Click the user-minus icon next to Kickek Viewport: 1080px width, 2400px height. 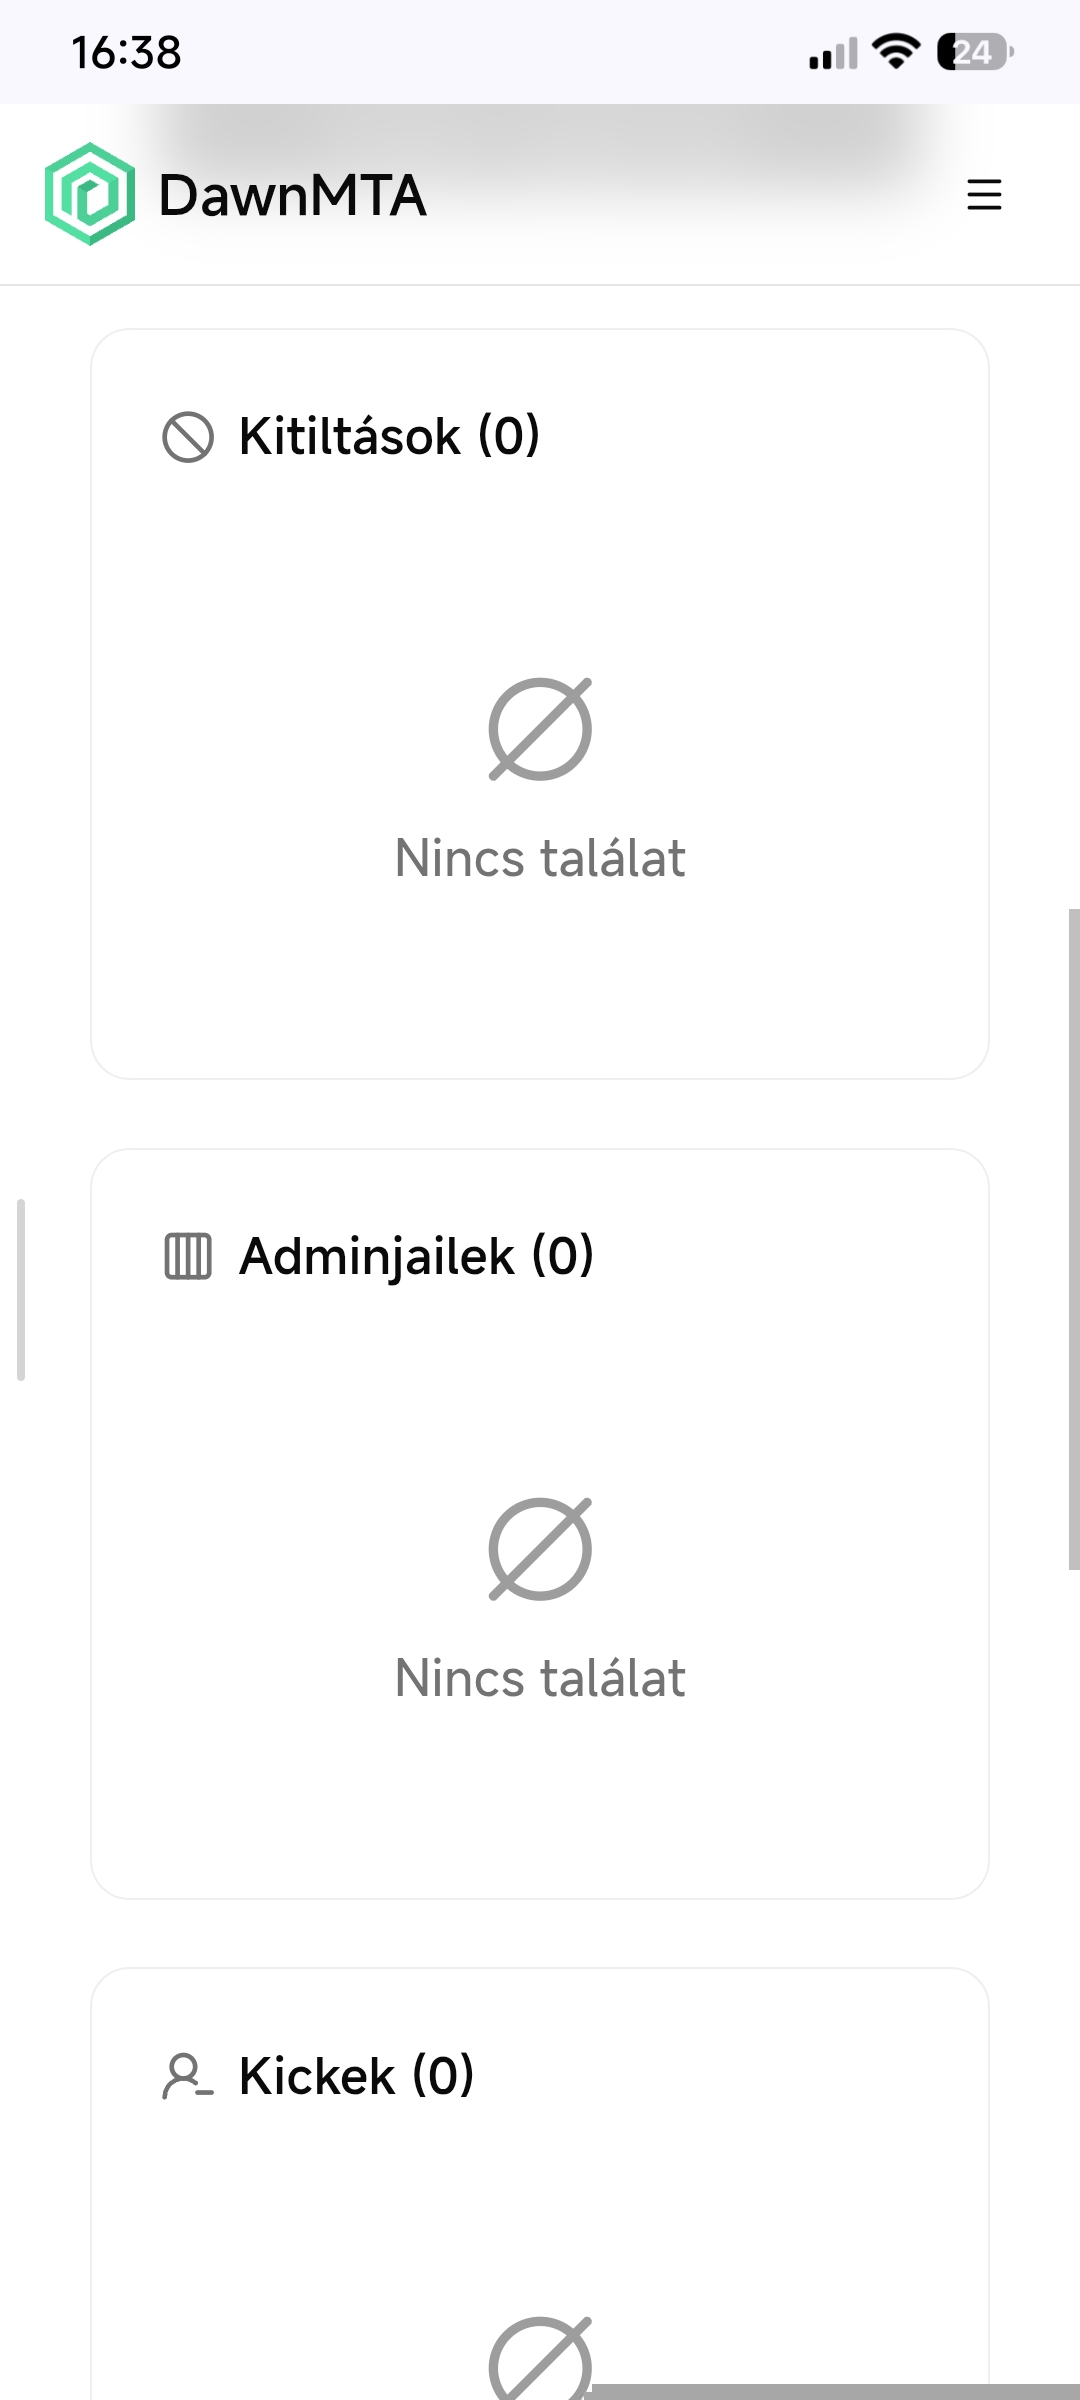188,2076
